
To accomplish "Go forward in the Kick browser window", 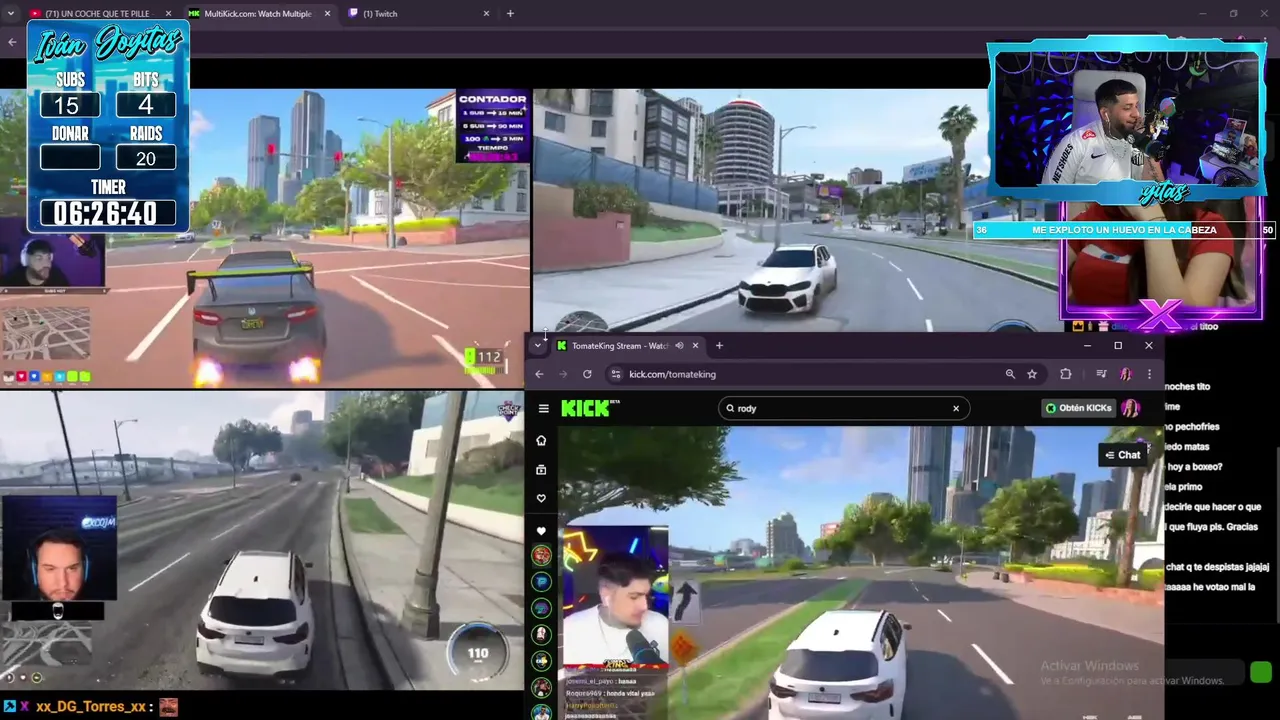I will coord(563,374).
